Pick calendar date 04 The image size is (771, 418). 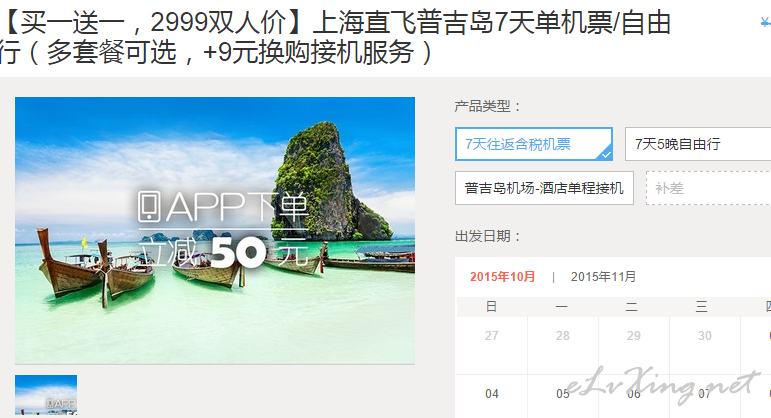492,394
